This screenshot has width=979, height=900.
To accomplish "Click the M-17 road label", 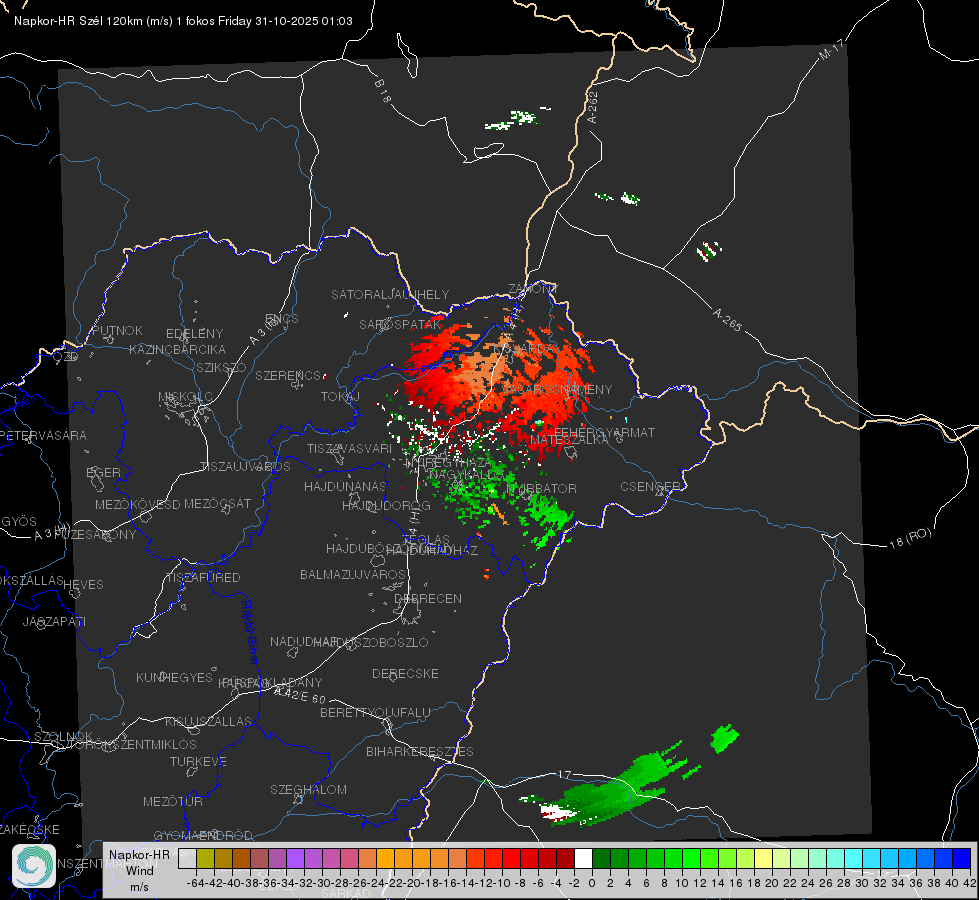I will tap(831, 49).
